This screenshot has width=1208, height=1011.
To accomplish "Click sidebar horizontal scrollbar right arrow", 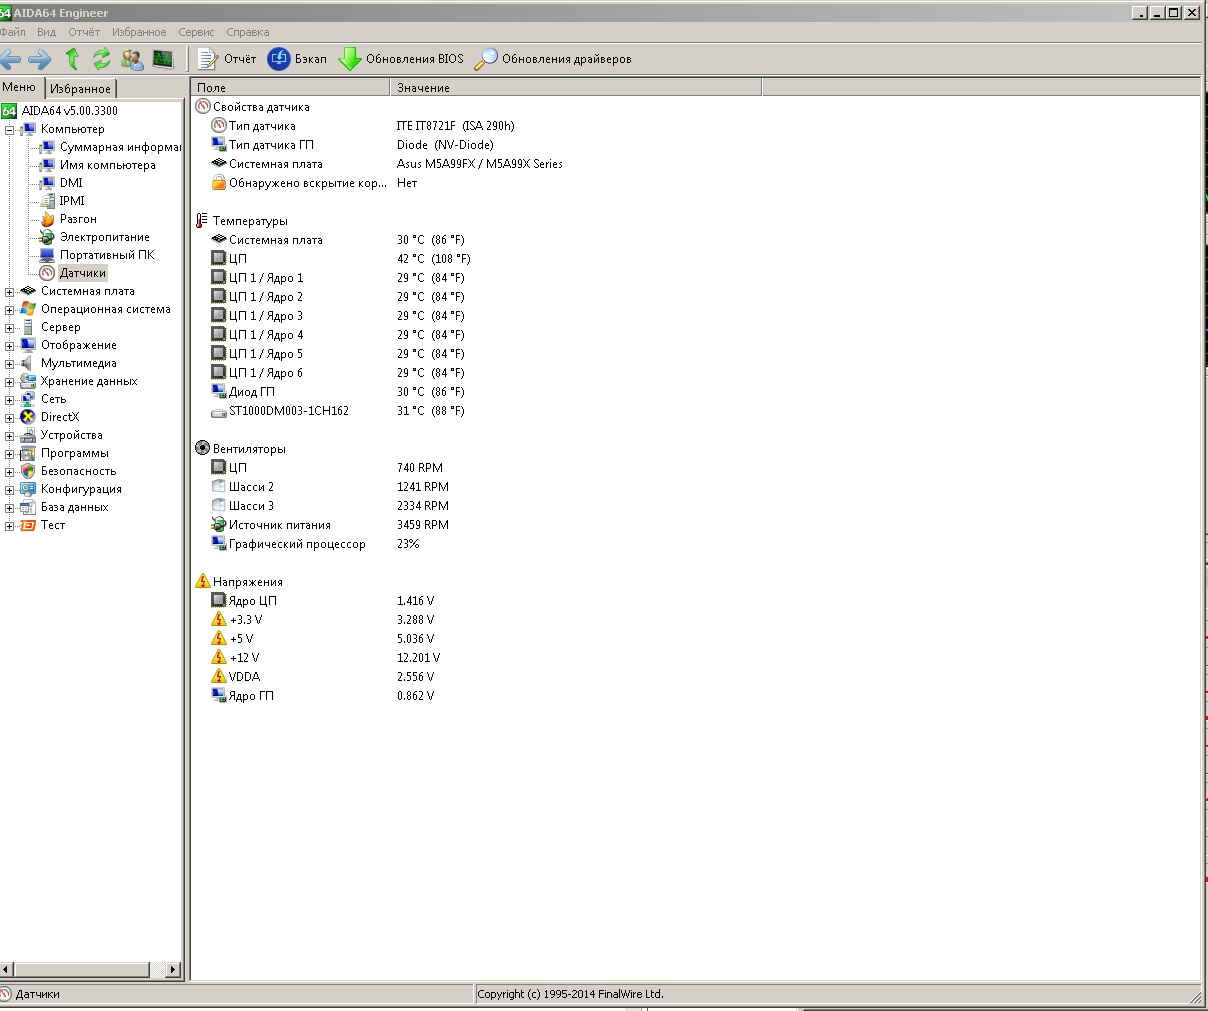I will coord(173,969).
